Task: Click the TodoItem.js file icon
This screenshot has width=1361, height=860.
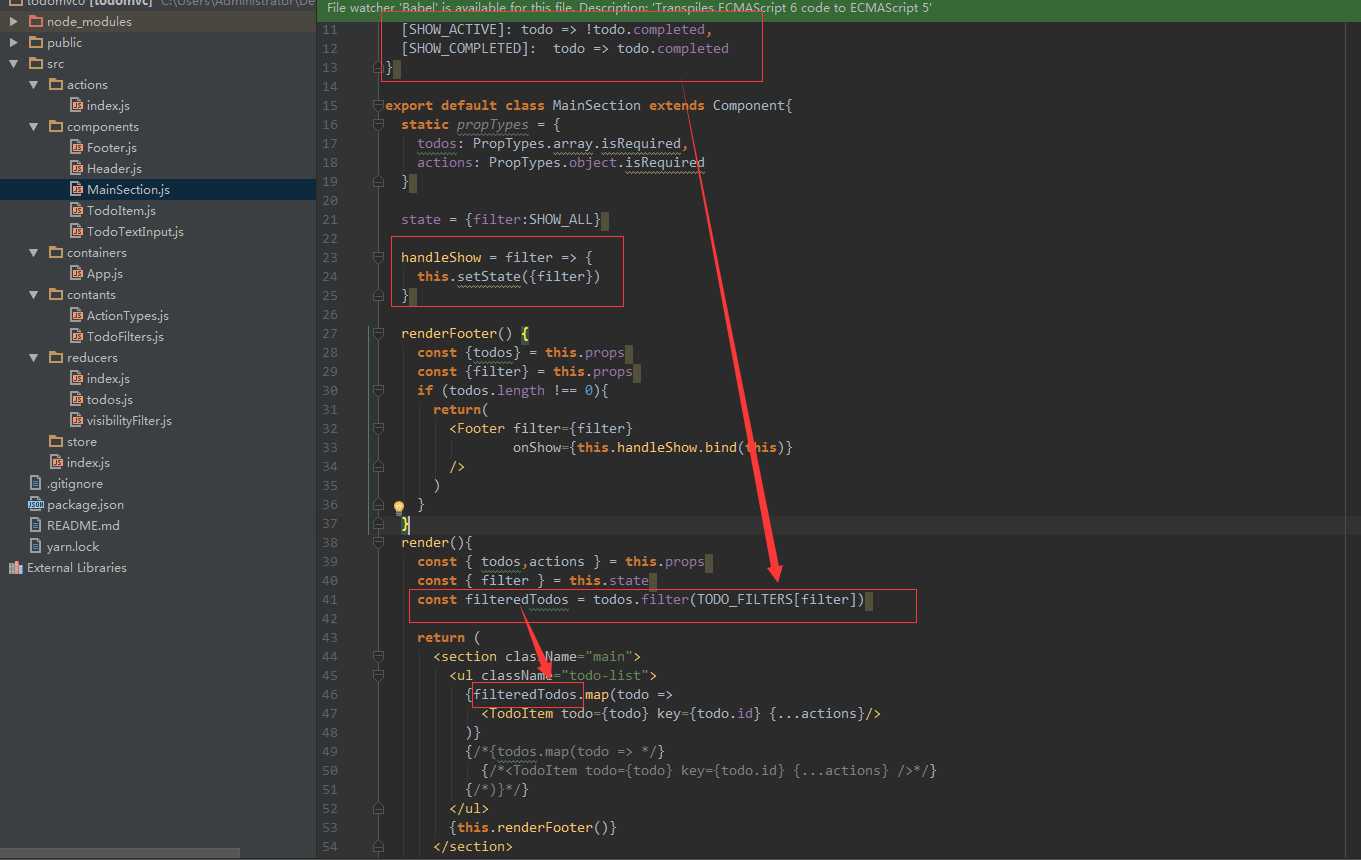Action: click(77, 210)
